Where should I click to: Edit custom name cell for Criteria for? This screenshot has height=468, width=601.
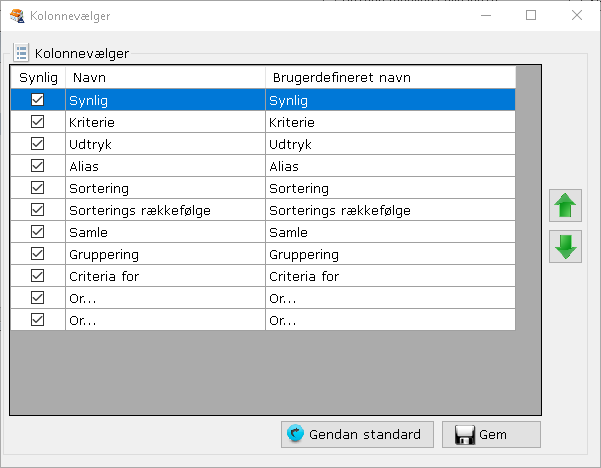pos(390,276)
